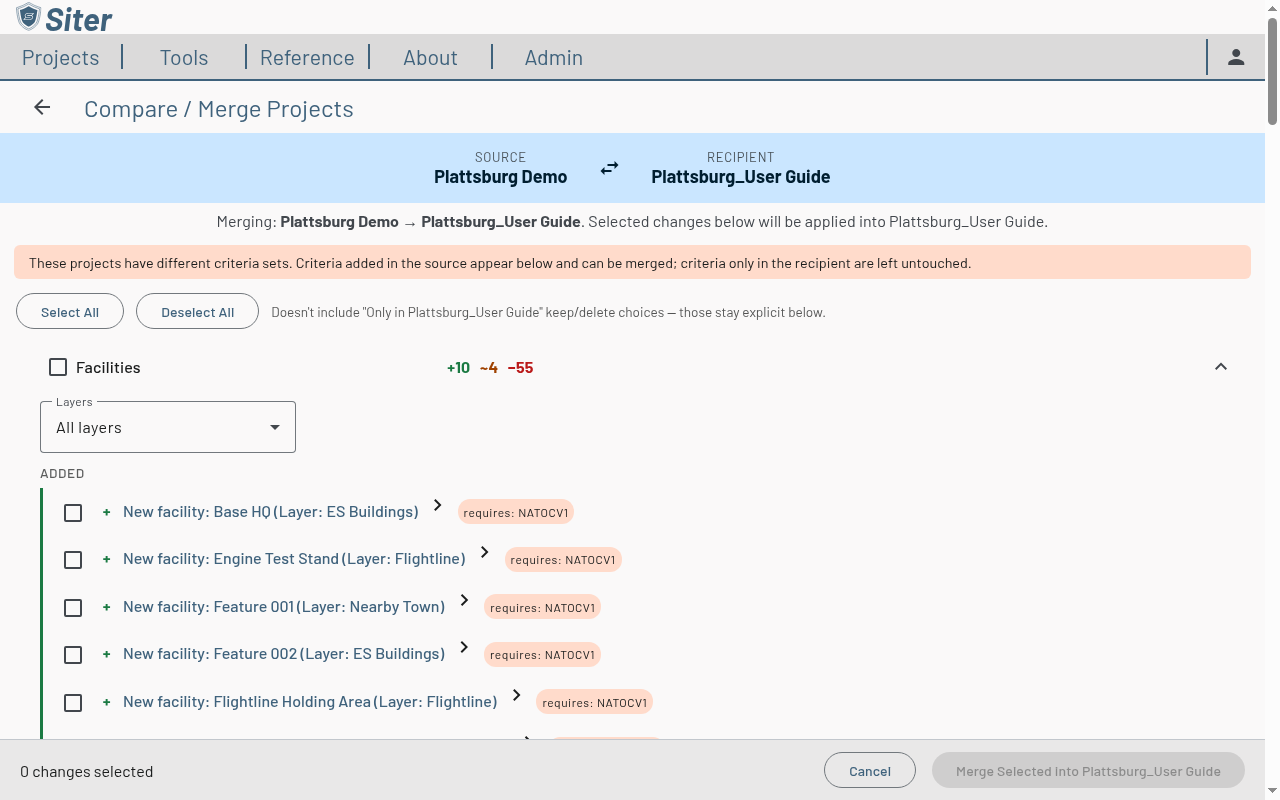Click the removed count −55 indicator

pyautogui.click(x=520, y=368)
